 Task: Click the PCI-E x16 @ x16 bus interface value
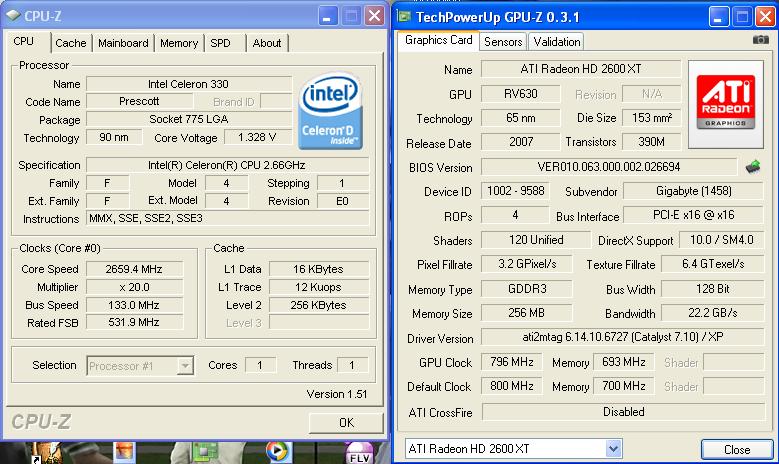[694, 215]
